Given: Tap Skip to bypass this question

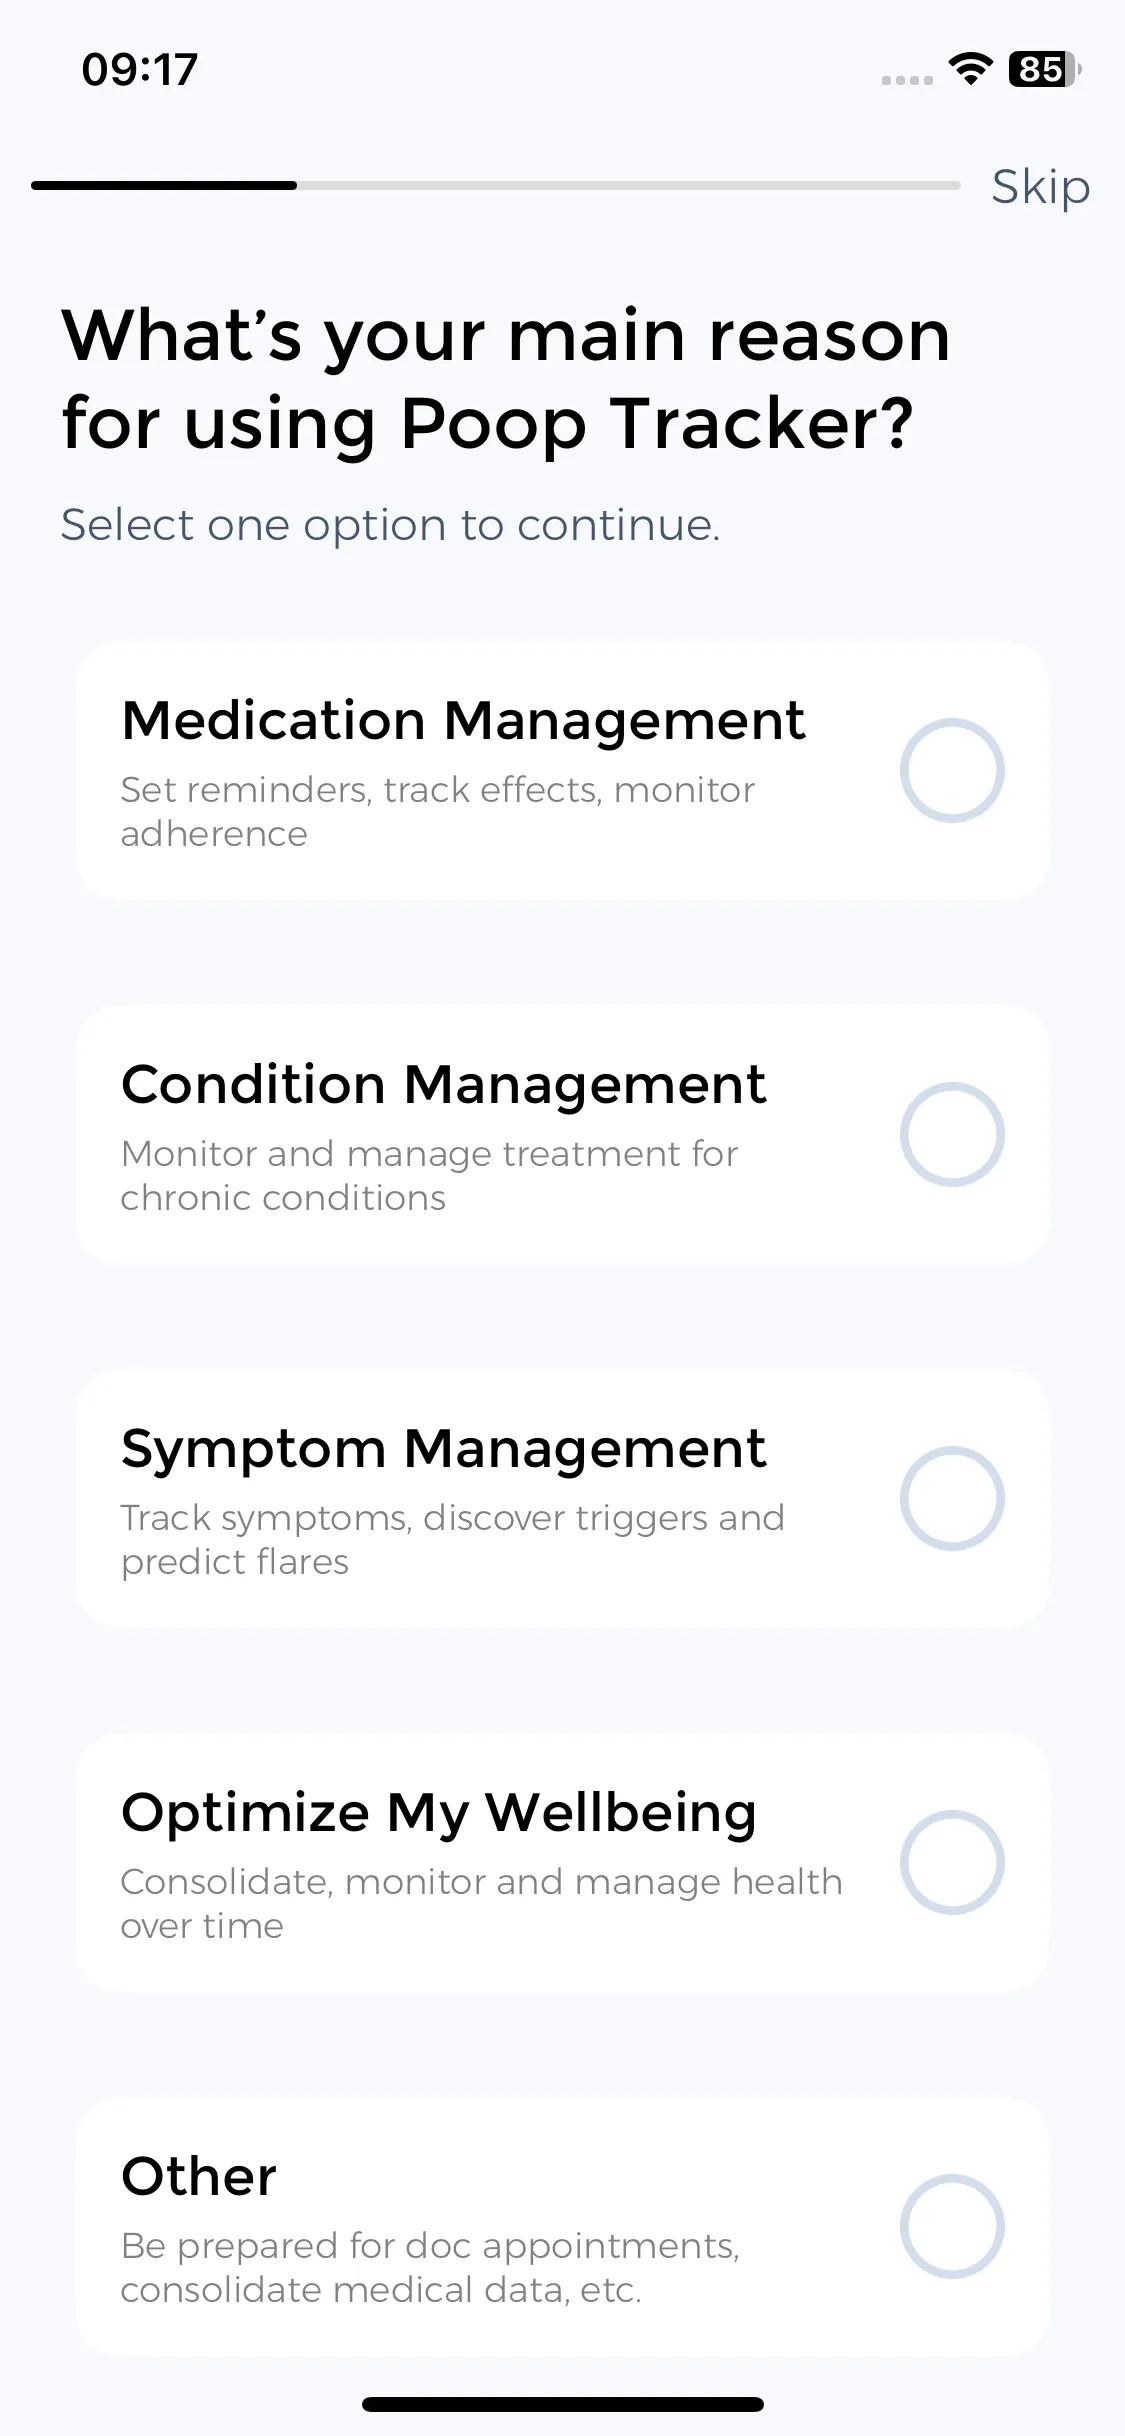Looking at the screenshot, I should (1040, 187).
